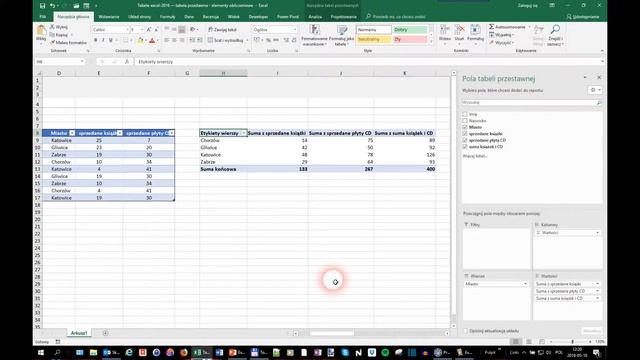
Task: Click the Save icon in quick access toolbar
Action: (42, 6)
